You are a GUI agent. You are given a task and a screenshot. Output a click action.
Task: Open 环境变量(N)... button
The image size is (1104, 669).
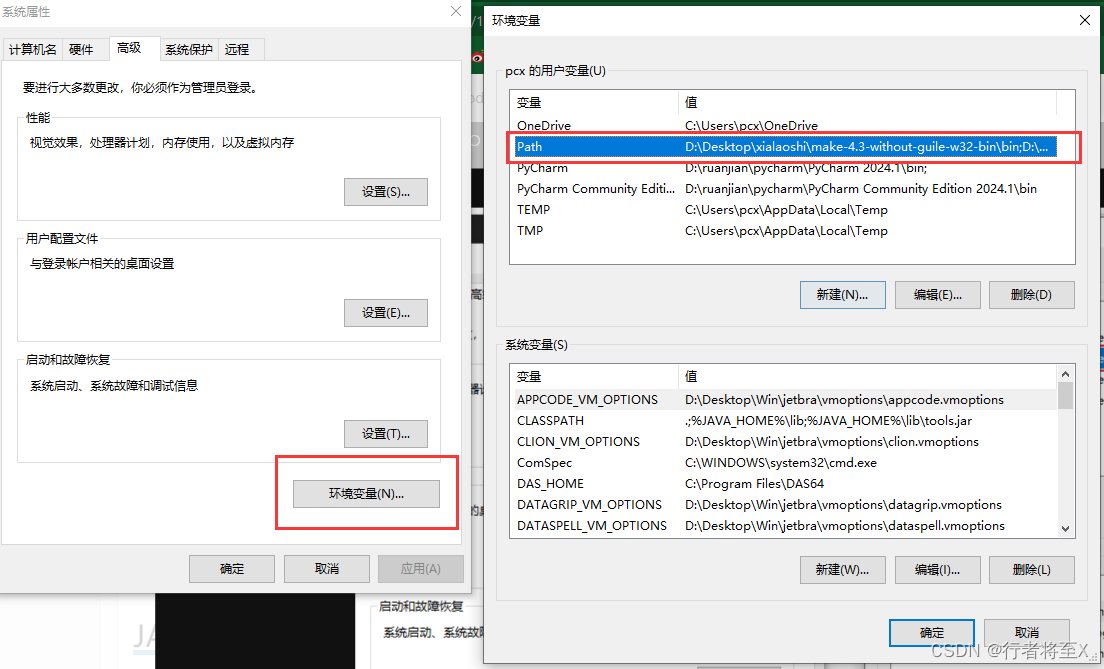(x=366, y=494)
